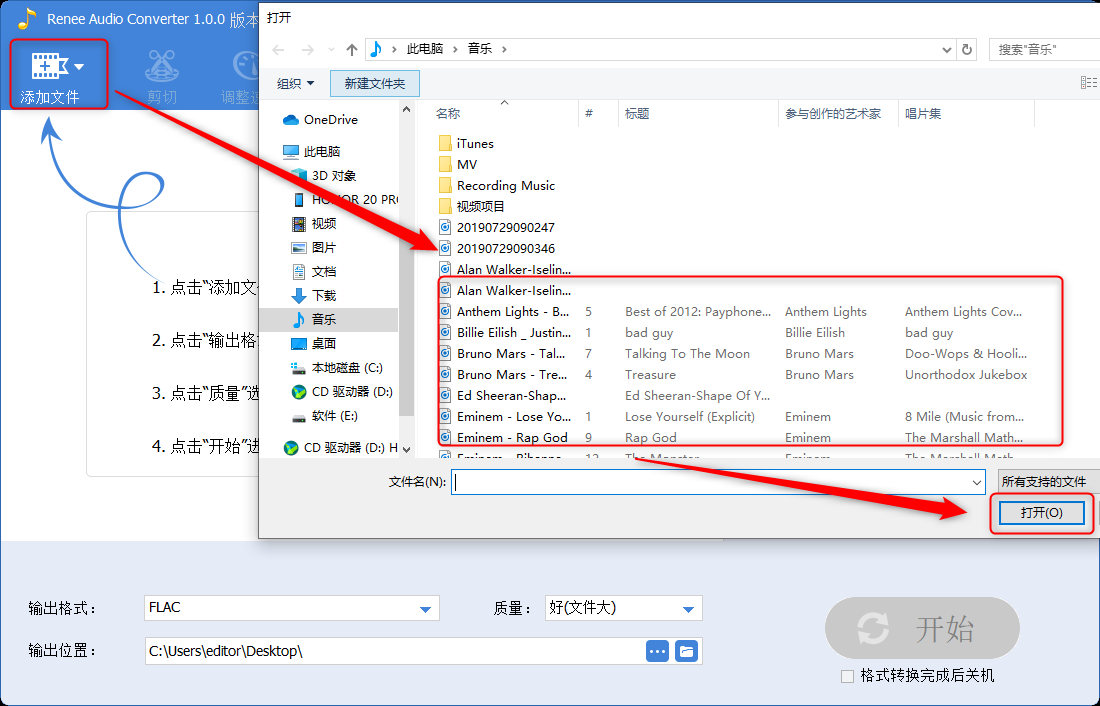The height and width of the screenshot is (706, 1100).
Task: Enable 格式转换完成后关机 checkbox
Action: click(847, 677)
